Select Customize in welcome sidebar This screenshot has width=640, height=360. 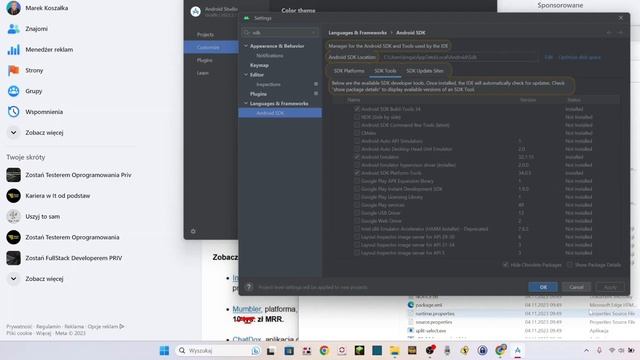click(211, 47)
